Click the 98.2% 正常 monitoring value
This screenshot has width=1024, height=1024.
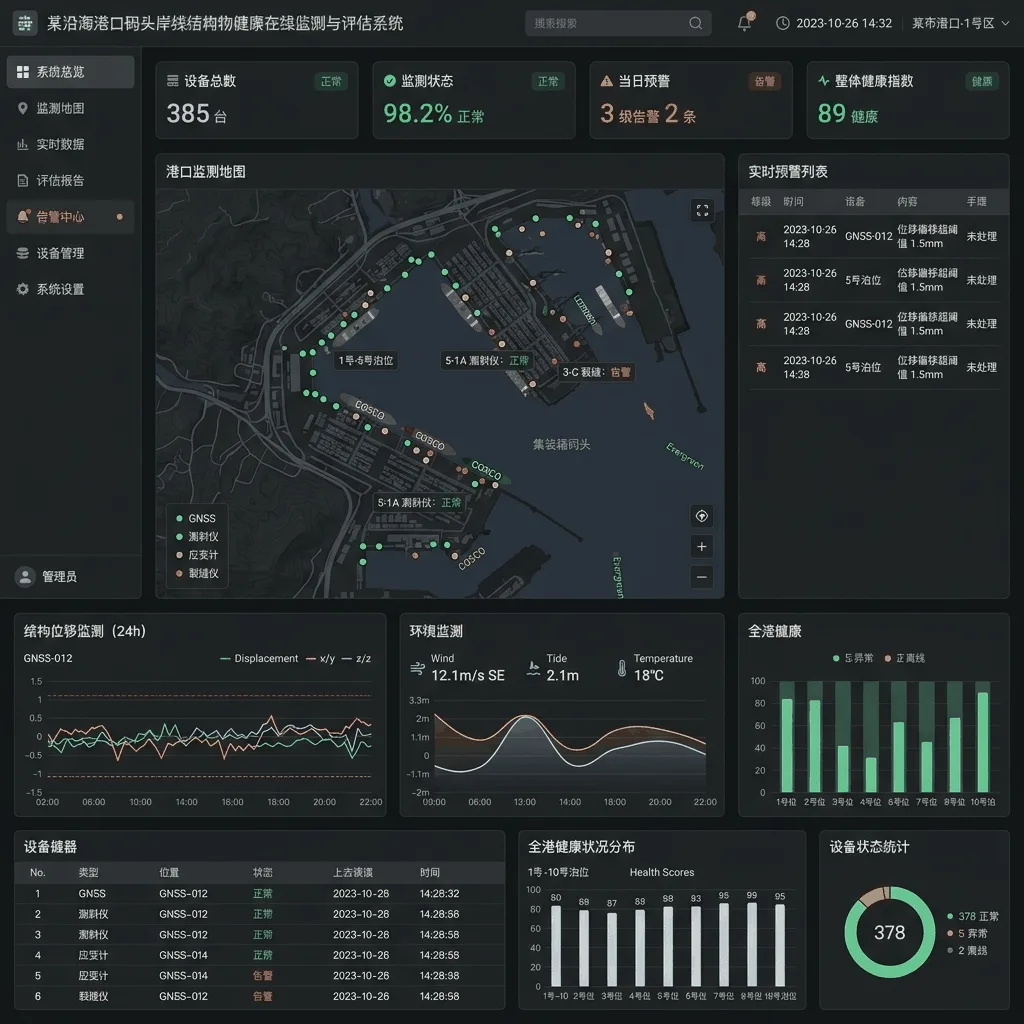[x=434, y=114]
